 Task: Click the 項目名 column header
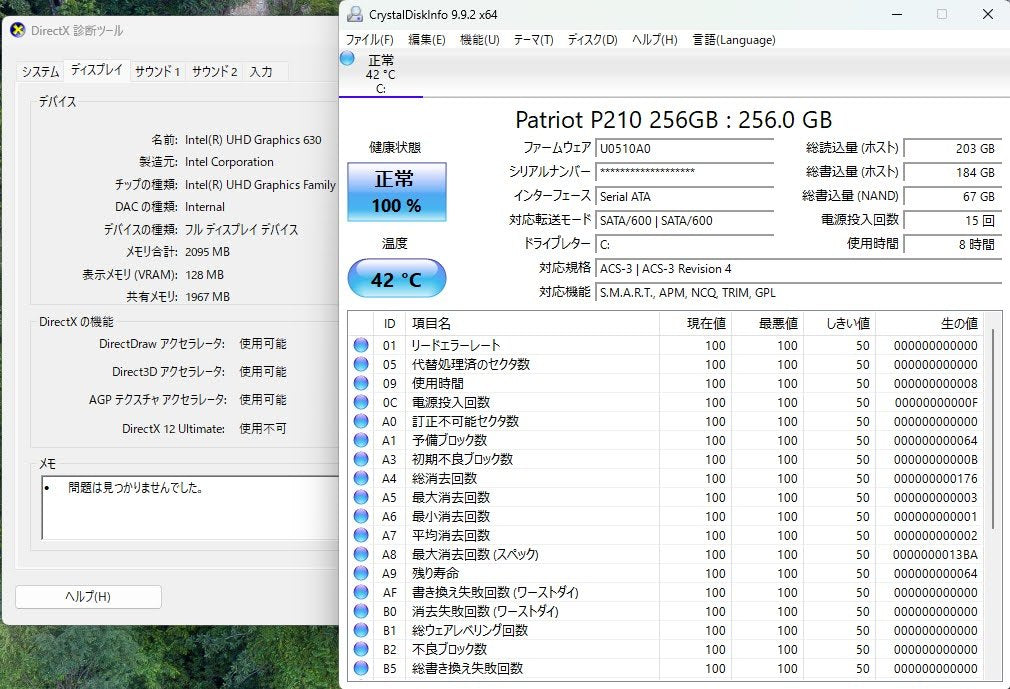coord(532,324)
